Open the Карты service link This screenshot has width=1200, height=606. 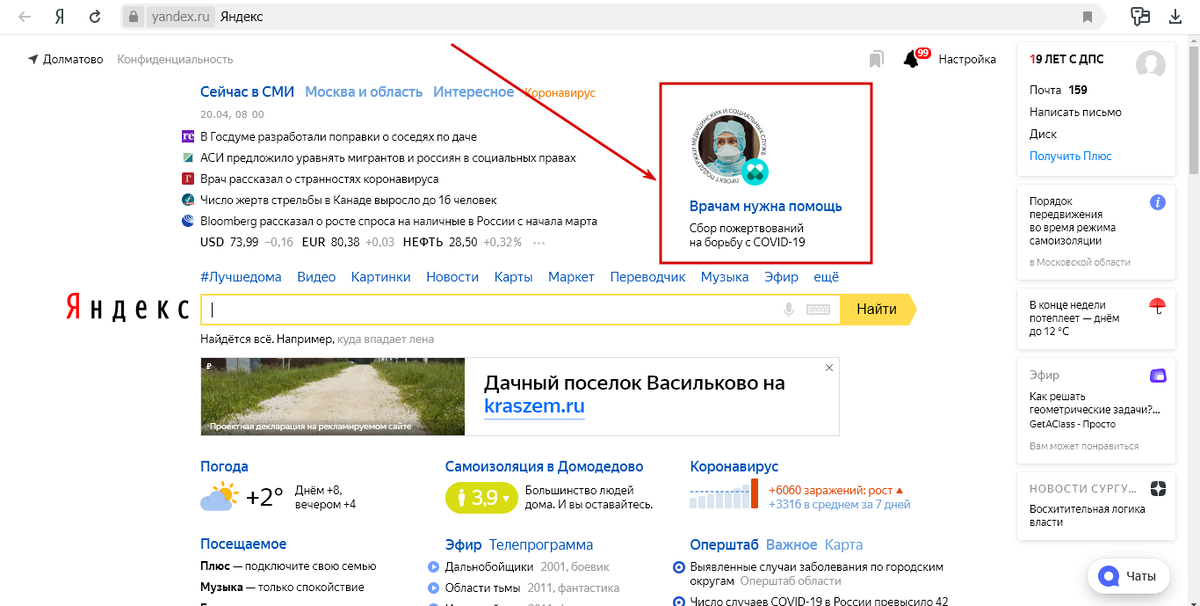coord(513,277)
